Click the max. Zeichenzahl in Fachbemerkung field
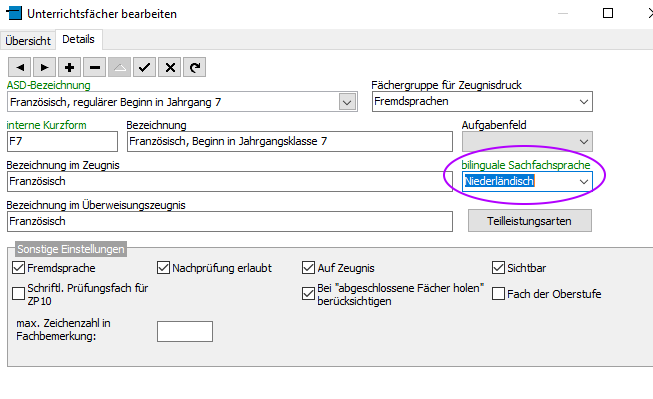This screenshot has height=399, width=653. 185,332
